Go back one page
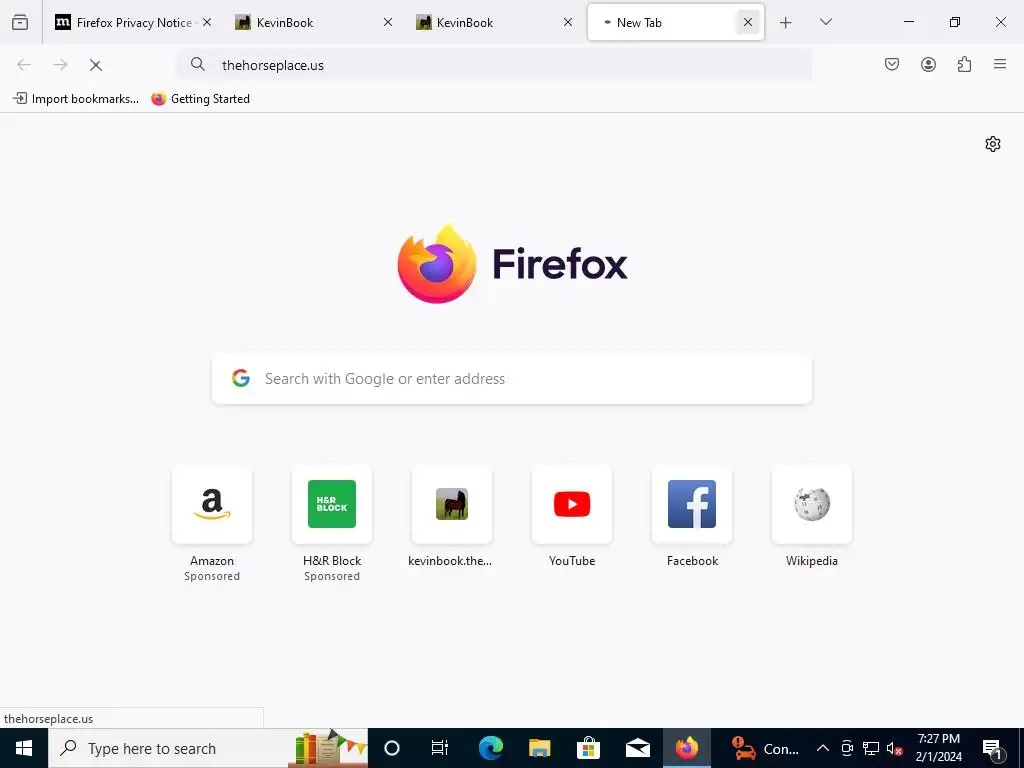 click(24, 65)
